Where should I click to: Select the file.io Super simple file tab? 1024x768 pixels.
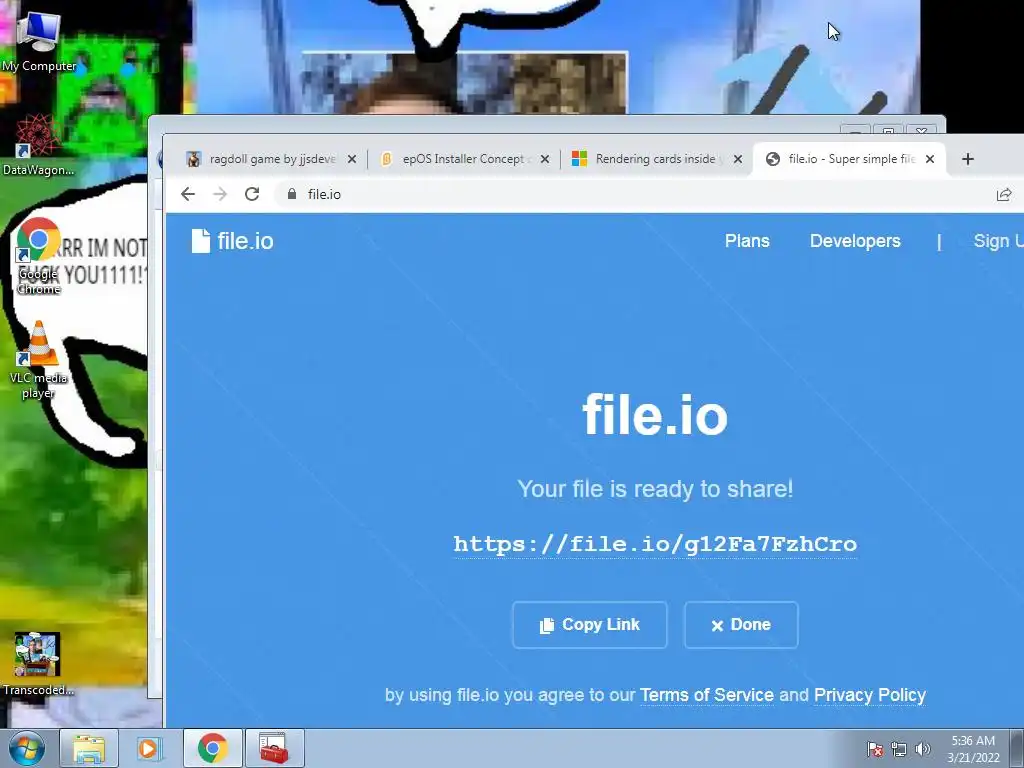point(849,159)
